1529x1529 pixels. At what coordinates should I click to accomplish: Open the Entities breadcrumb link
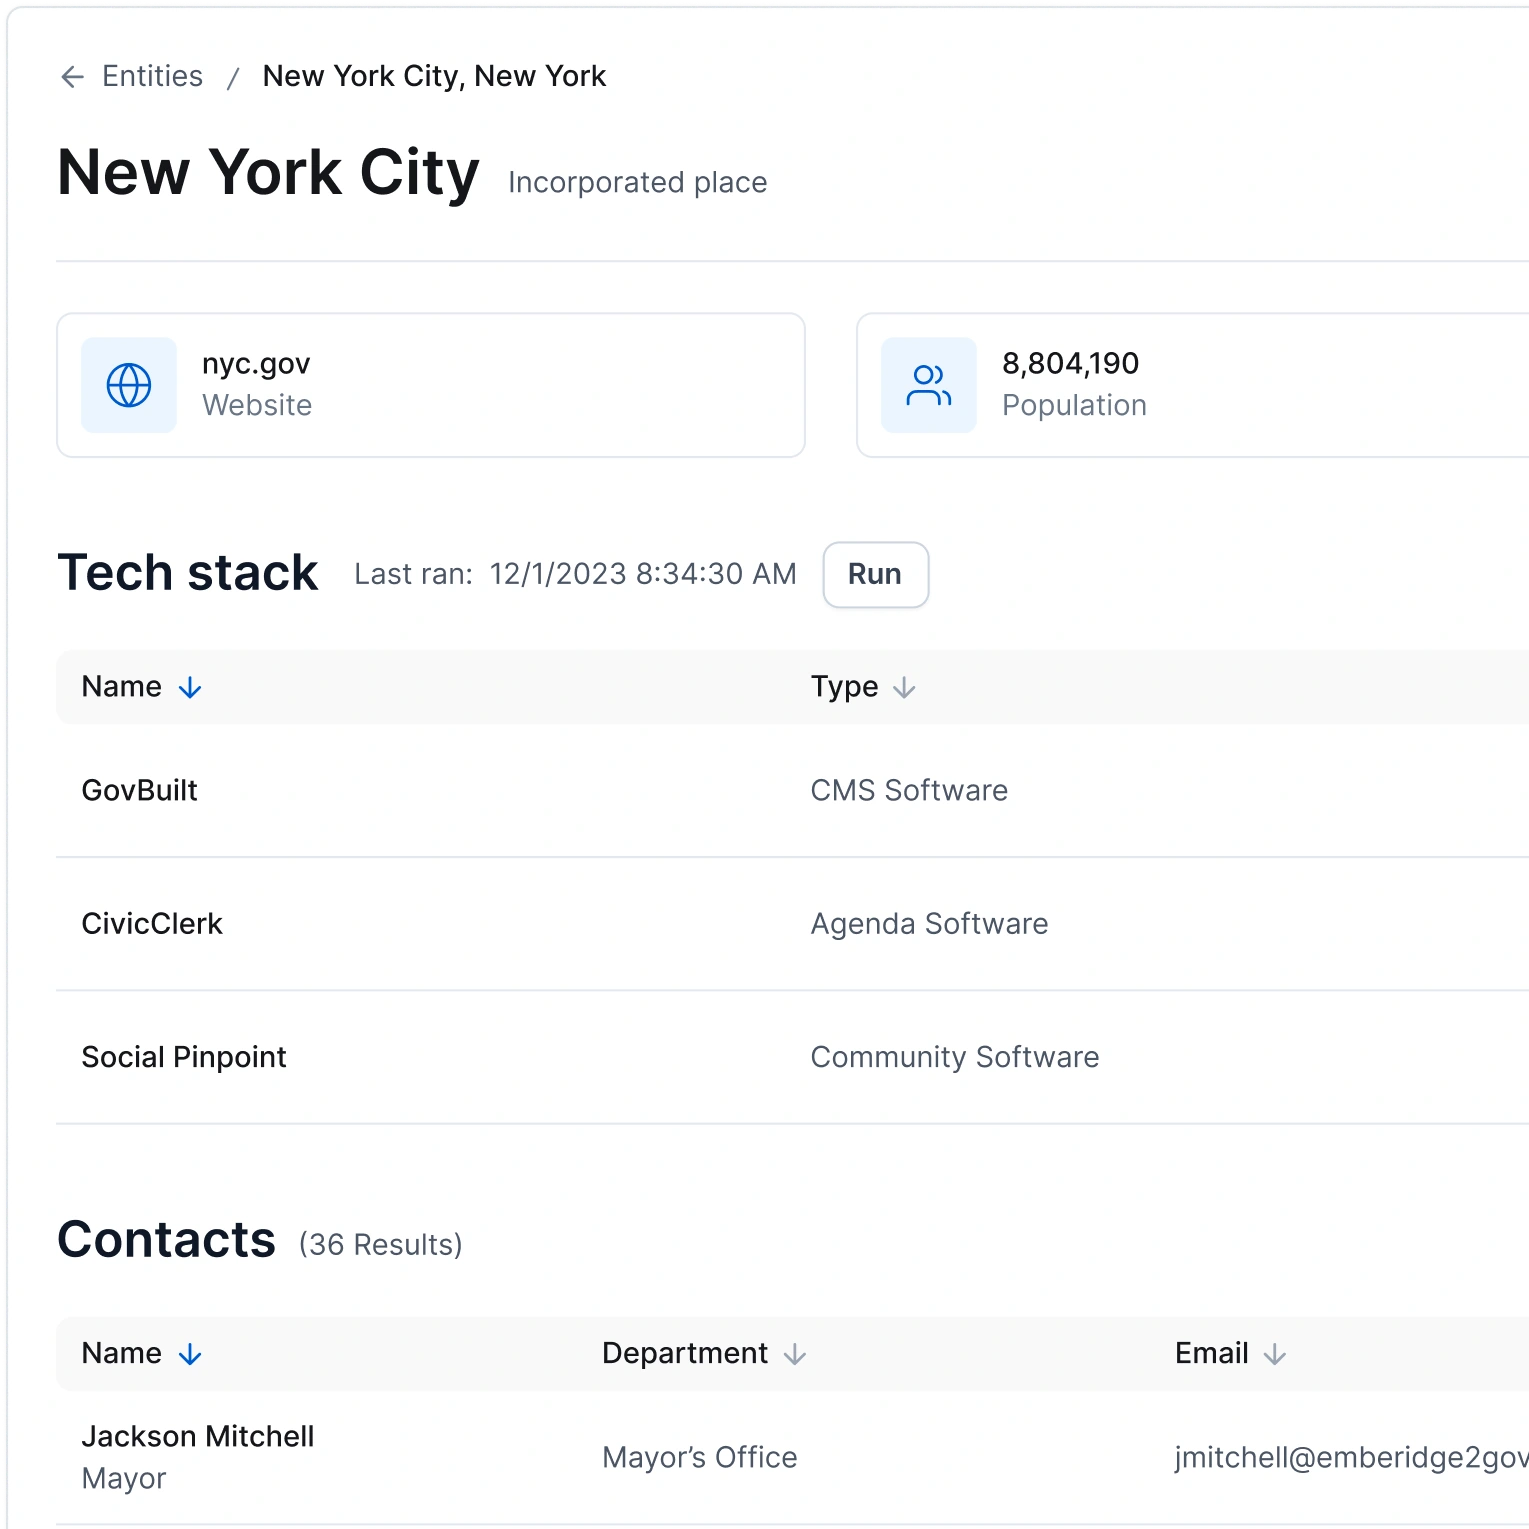[152, 76]
